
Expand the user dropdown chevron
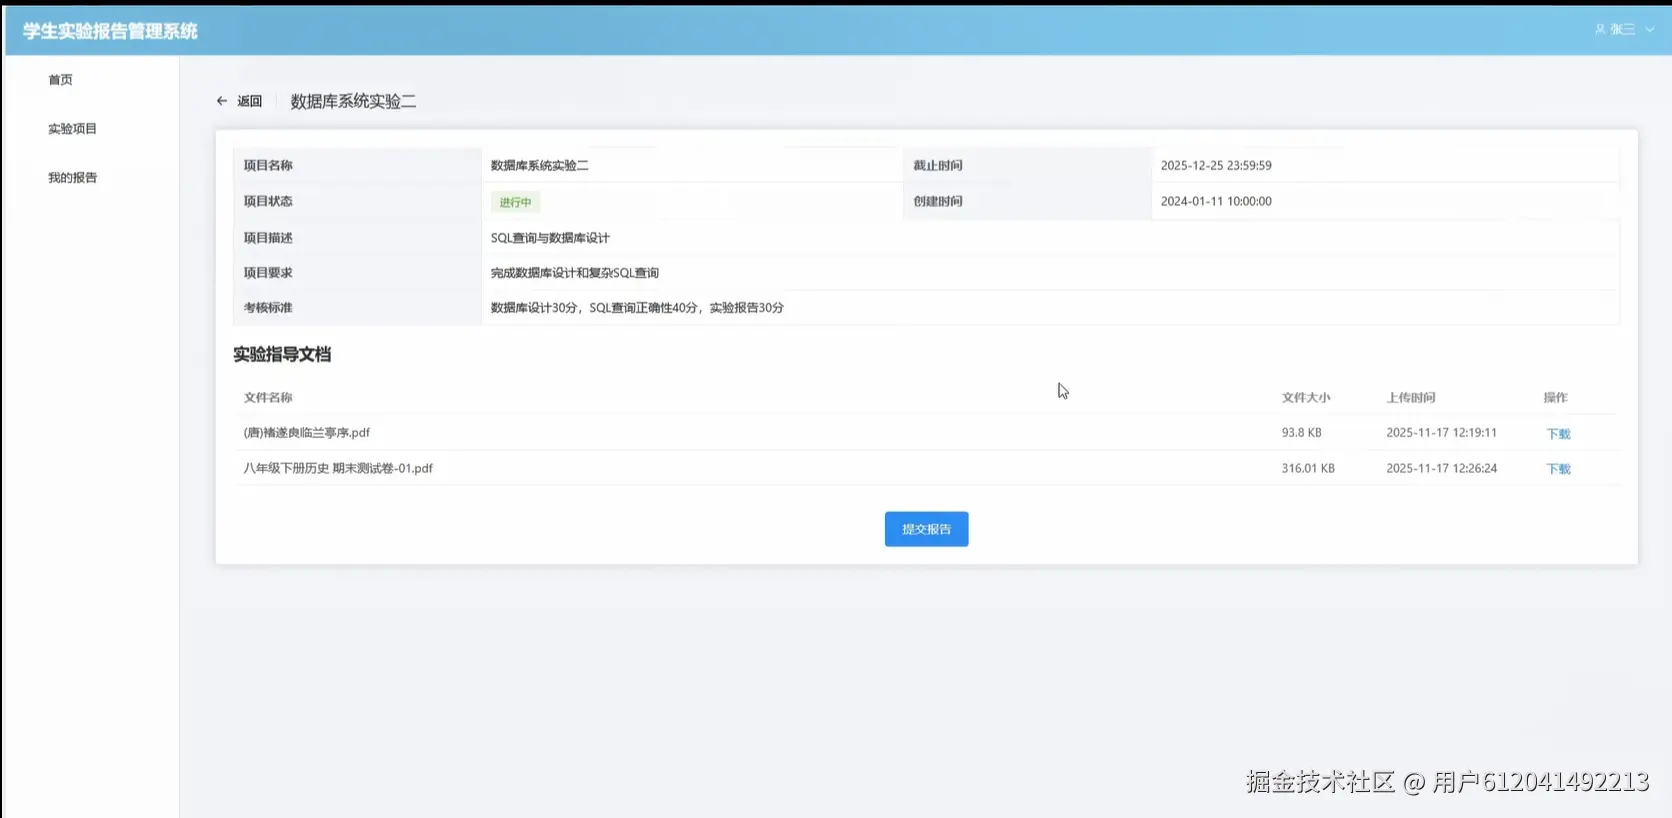point(1650,30)
